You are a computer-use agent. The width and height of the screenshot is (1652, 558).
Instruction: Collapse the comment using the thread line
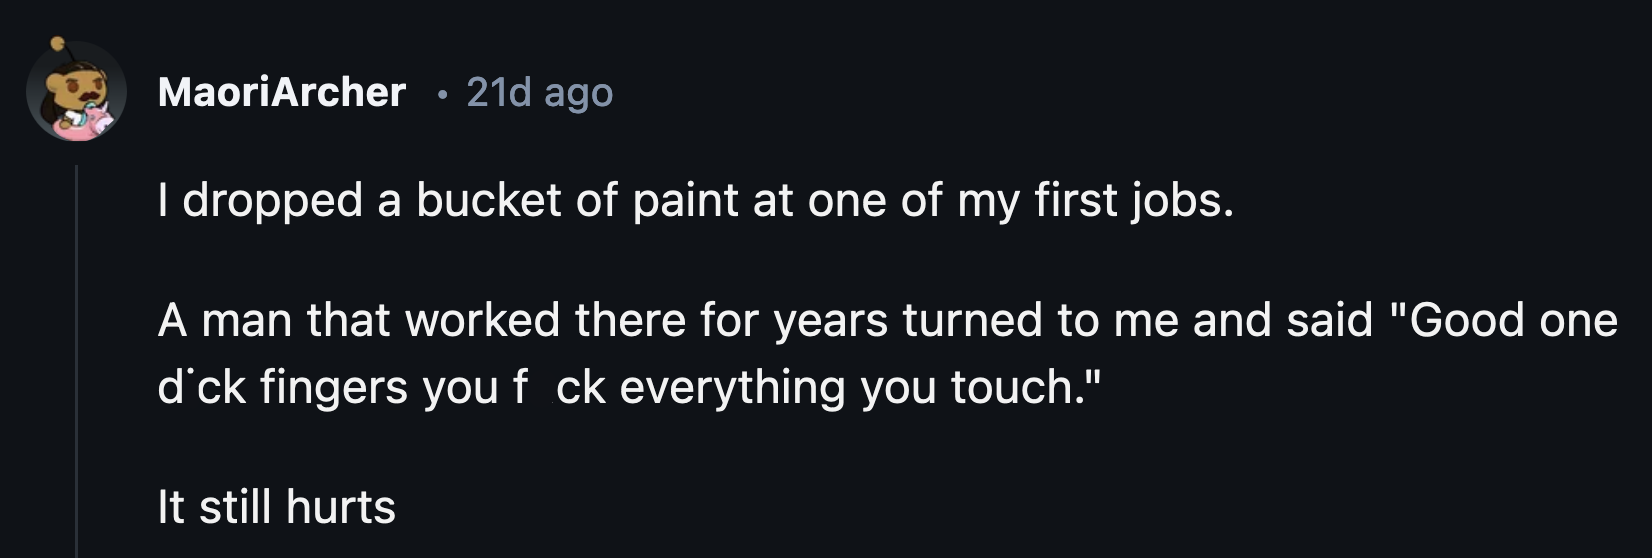[76, 360]
